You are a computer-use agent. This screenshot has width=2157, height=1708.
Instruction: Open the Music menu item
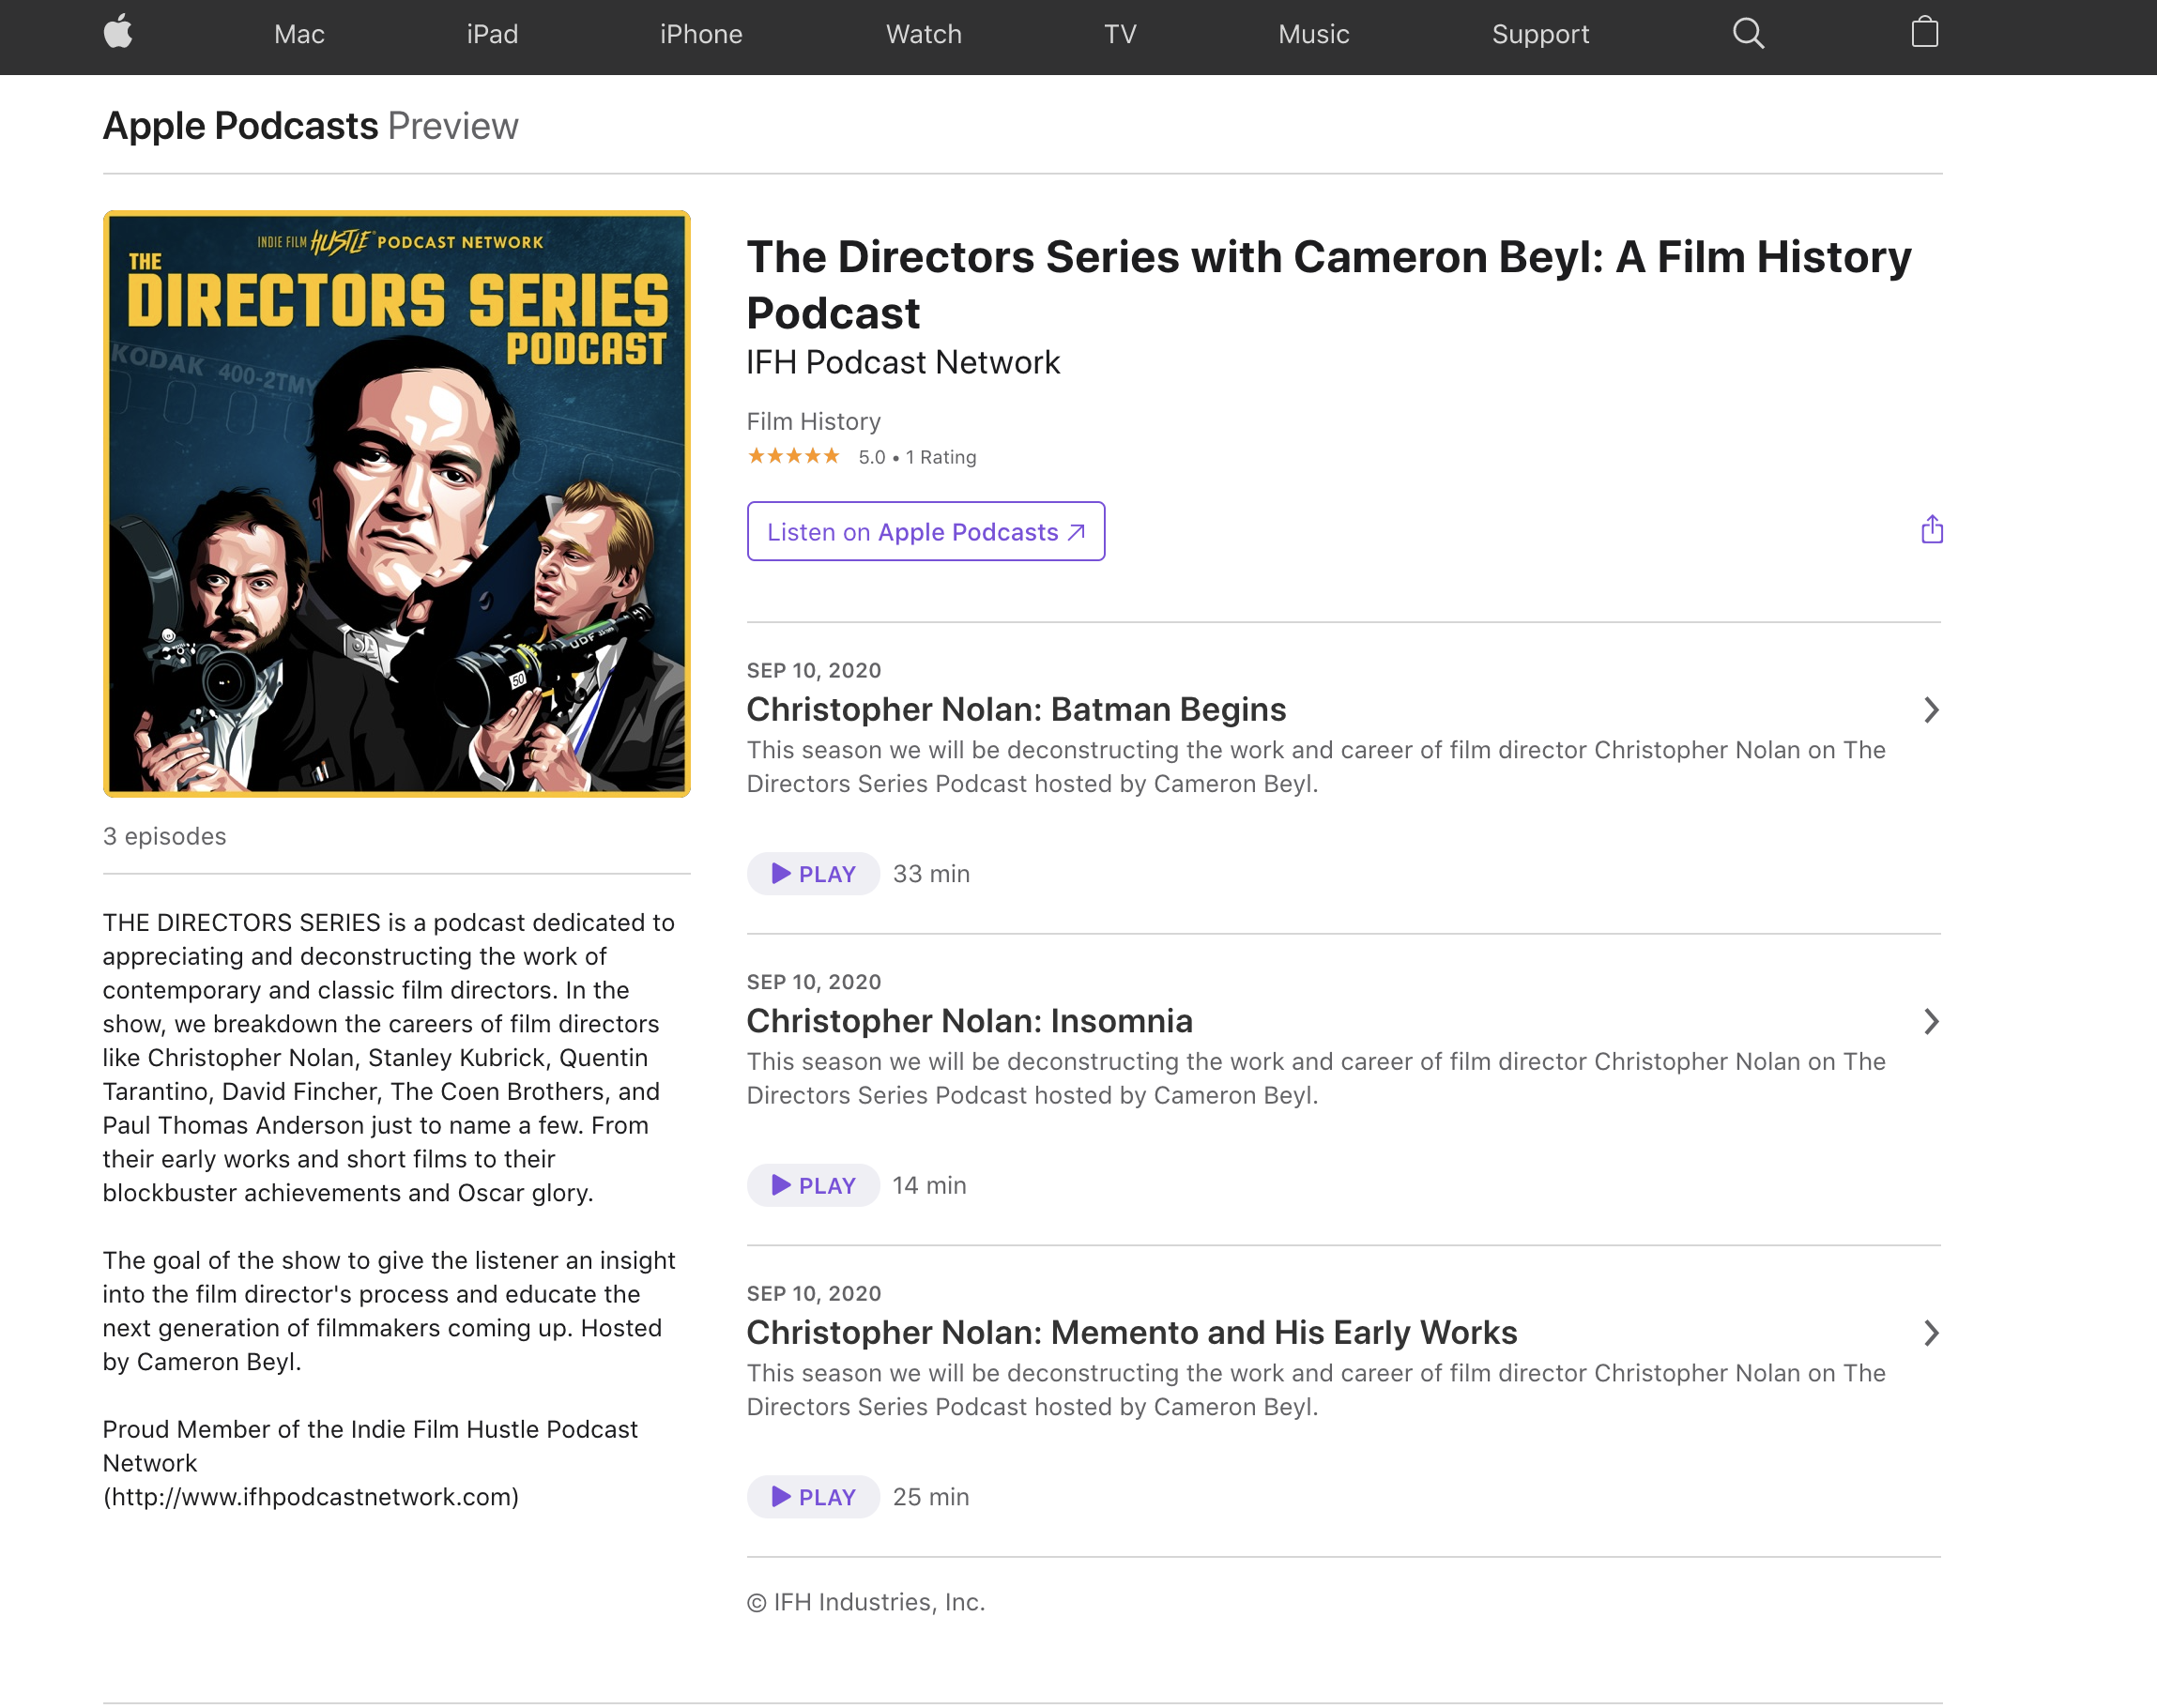click(1313, 34)
